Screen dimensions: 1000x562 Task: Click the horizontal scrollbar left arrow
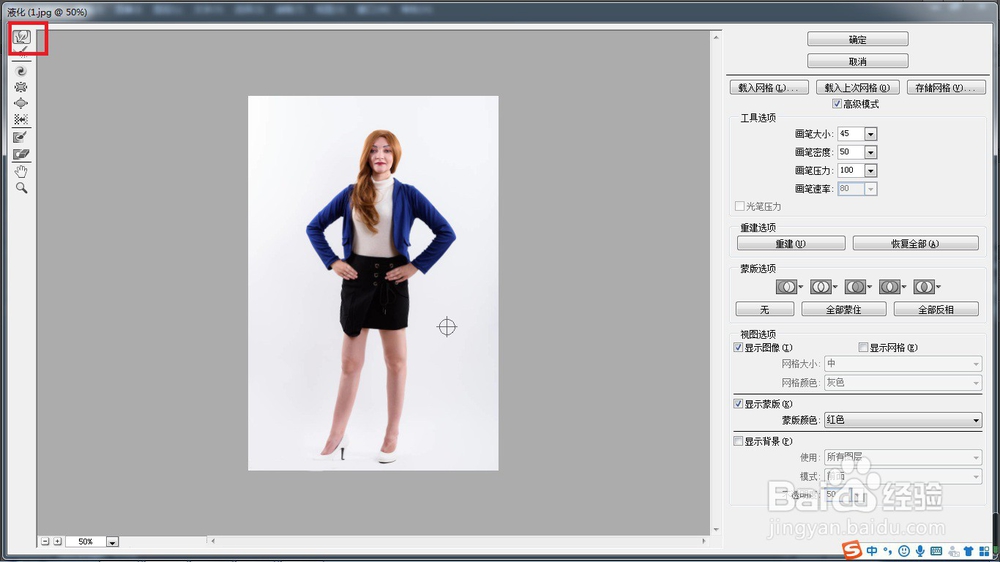point(213,541)
